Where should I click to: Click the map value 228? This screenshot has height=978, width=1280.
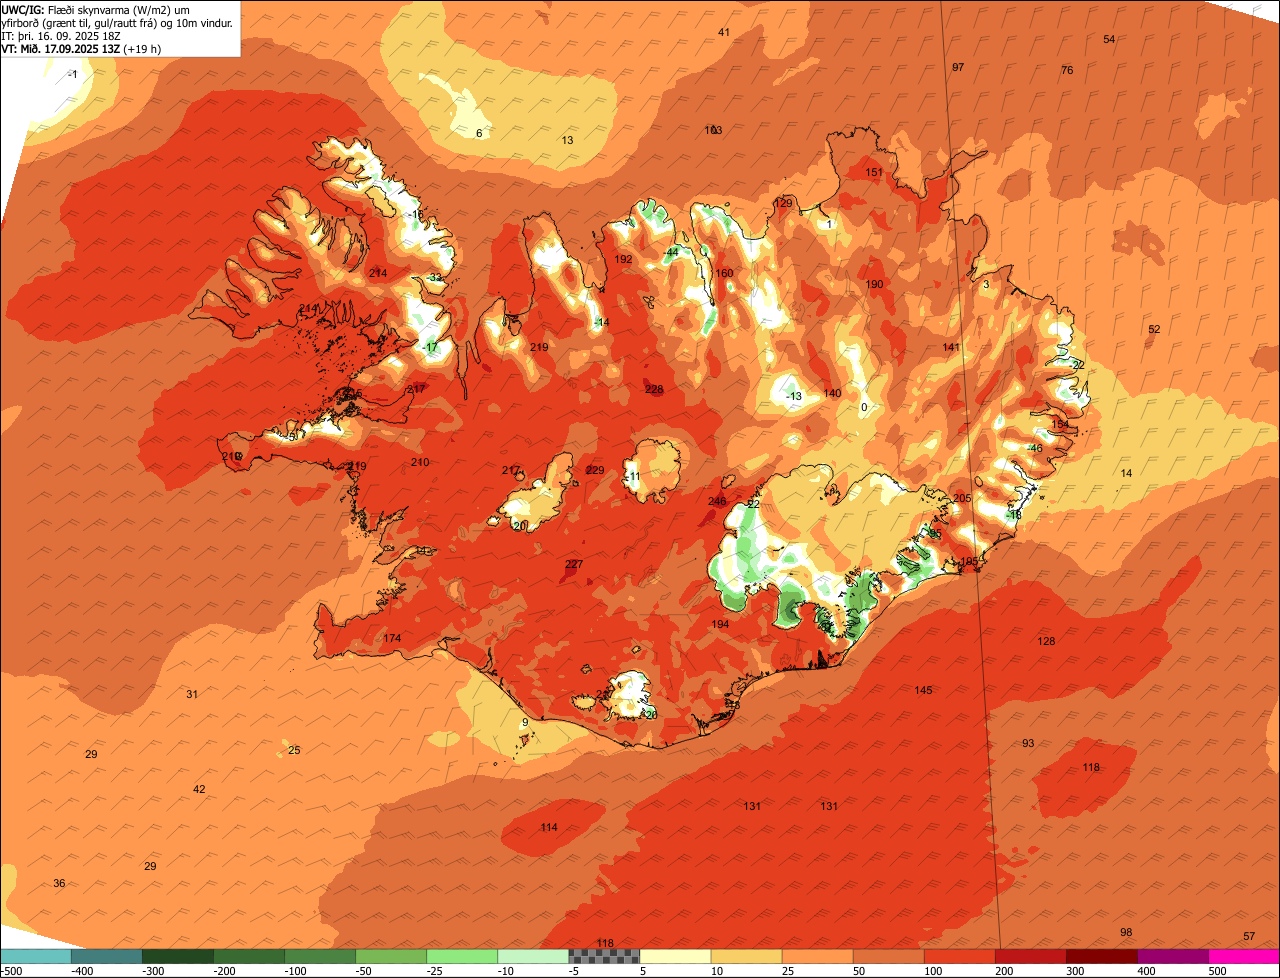click(x=654, y=390)
